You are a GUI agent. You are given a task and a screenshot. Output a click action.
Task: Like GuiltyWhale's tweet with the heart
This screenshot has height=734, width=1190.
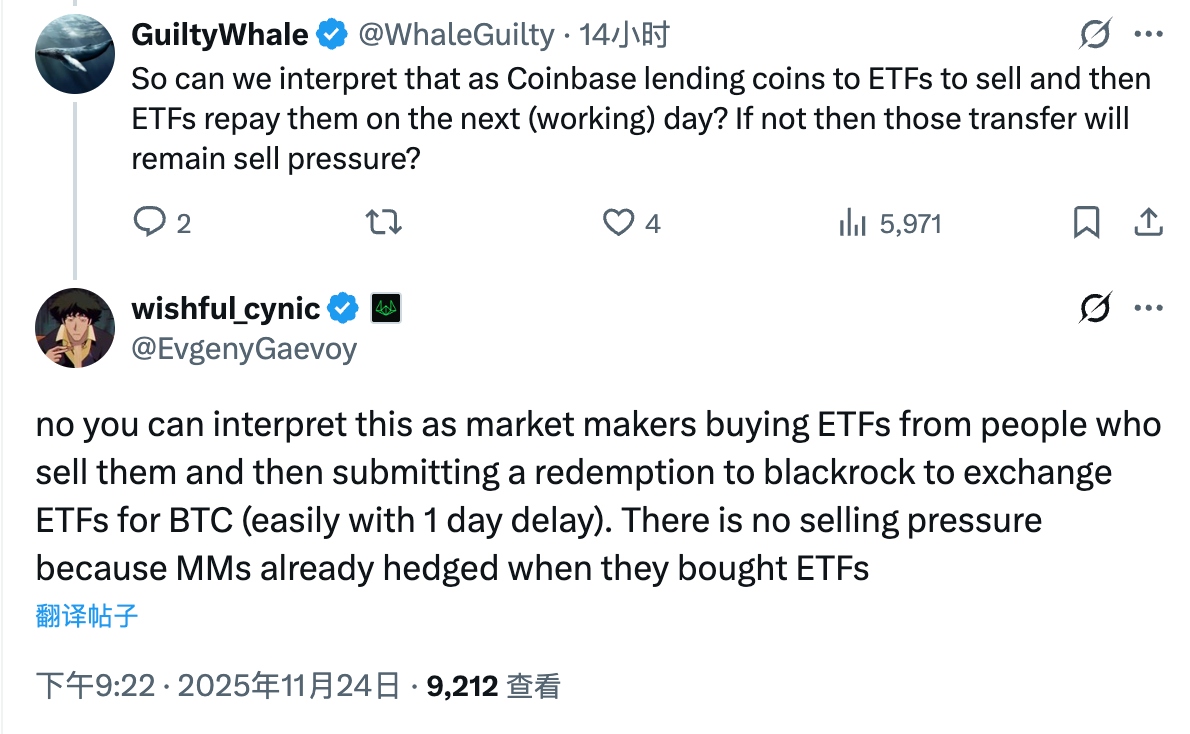click(x=618, y=222)
